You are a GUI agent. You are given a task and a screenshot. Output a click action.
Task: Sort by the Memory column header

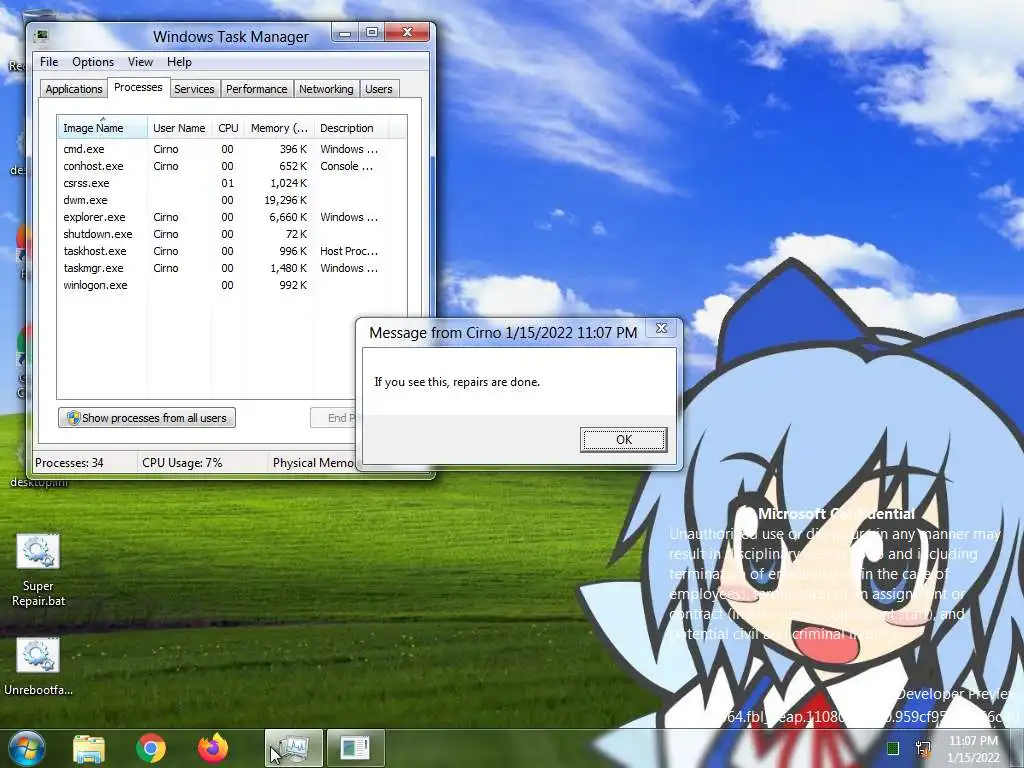click(279, 128)
